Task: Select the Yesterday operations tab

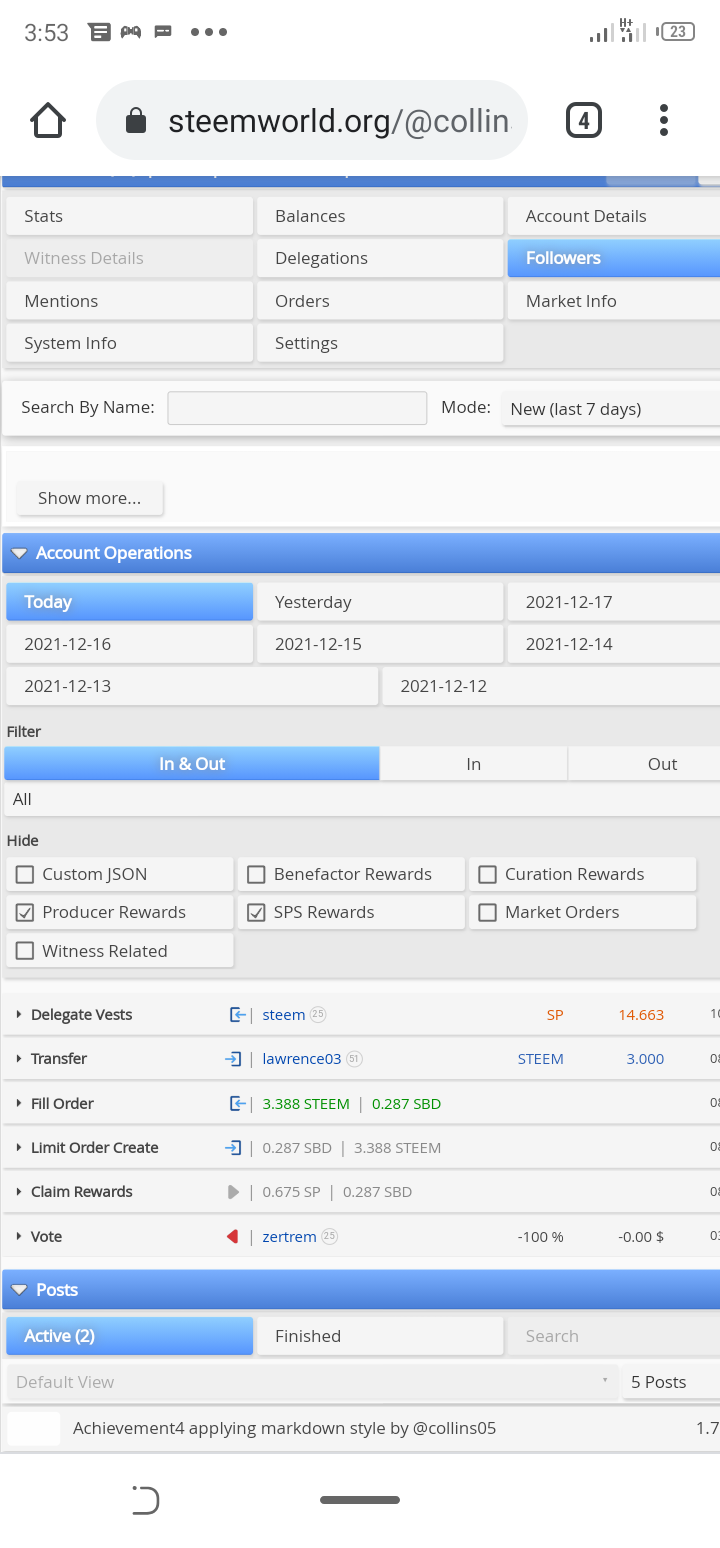Action: click(x=380, y=602)
